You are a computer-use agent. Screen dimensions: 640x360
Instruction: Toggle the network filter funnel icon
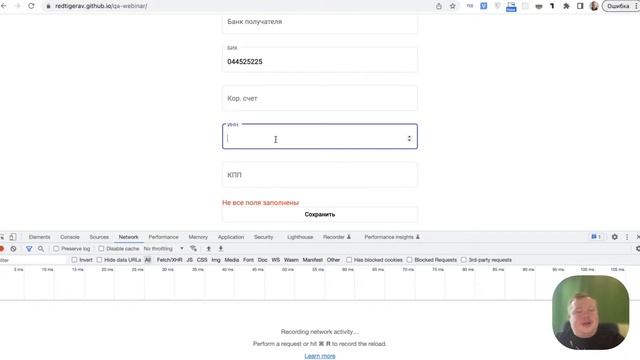point(29,249)
